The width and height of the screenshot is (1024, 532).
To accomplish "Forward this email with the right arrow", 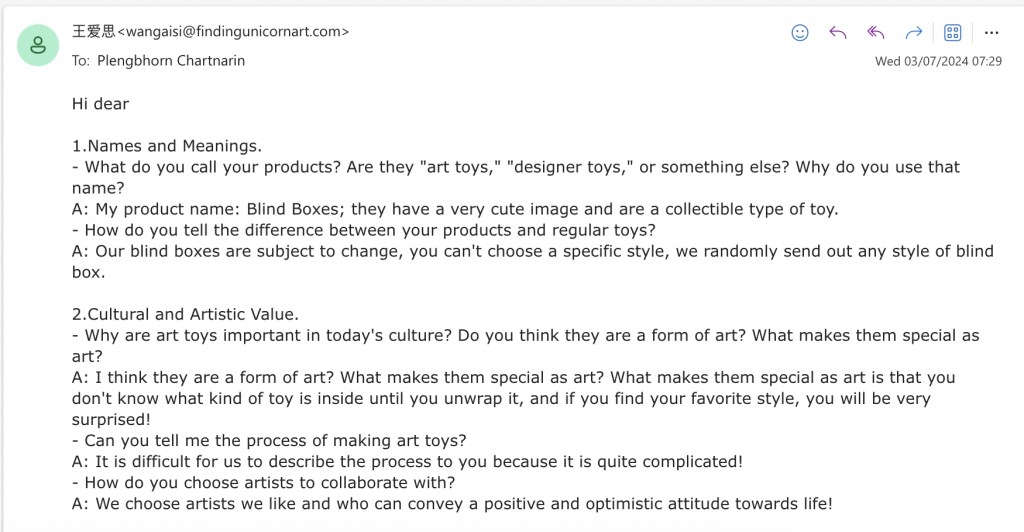I will pyautogui.click(x=914, y=33).
